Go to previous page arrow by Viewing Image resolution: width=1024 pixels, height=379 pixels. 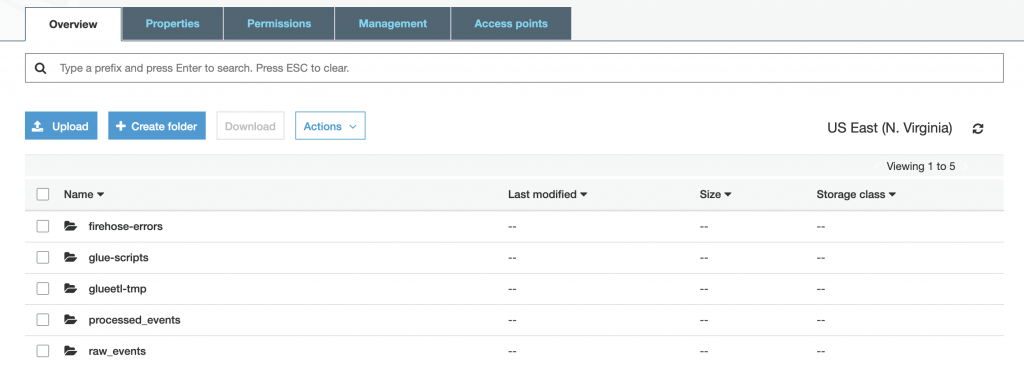(x=877, y=167)
